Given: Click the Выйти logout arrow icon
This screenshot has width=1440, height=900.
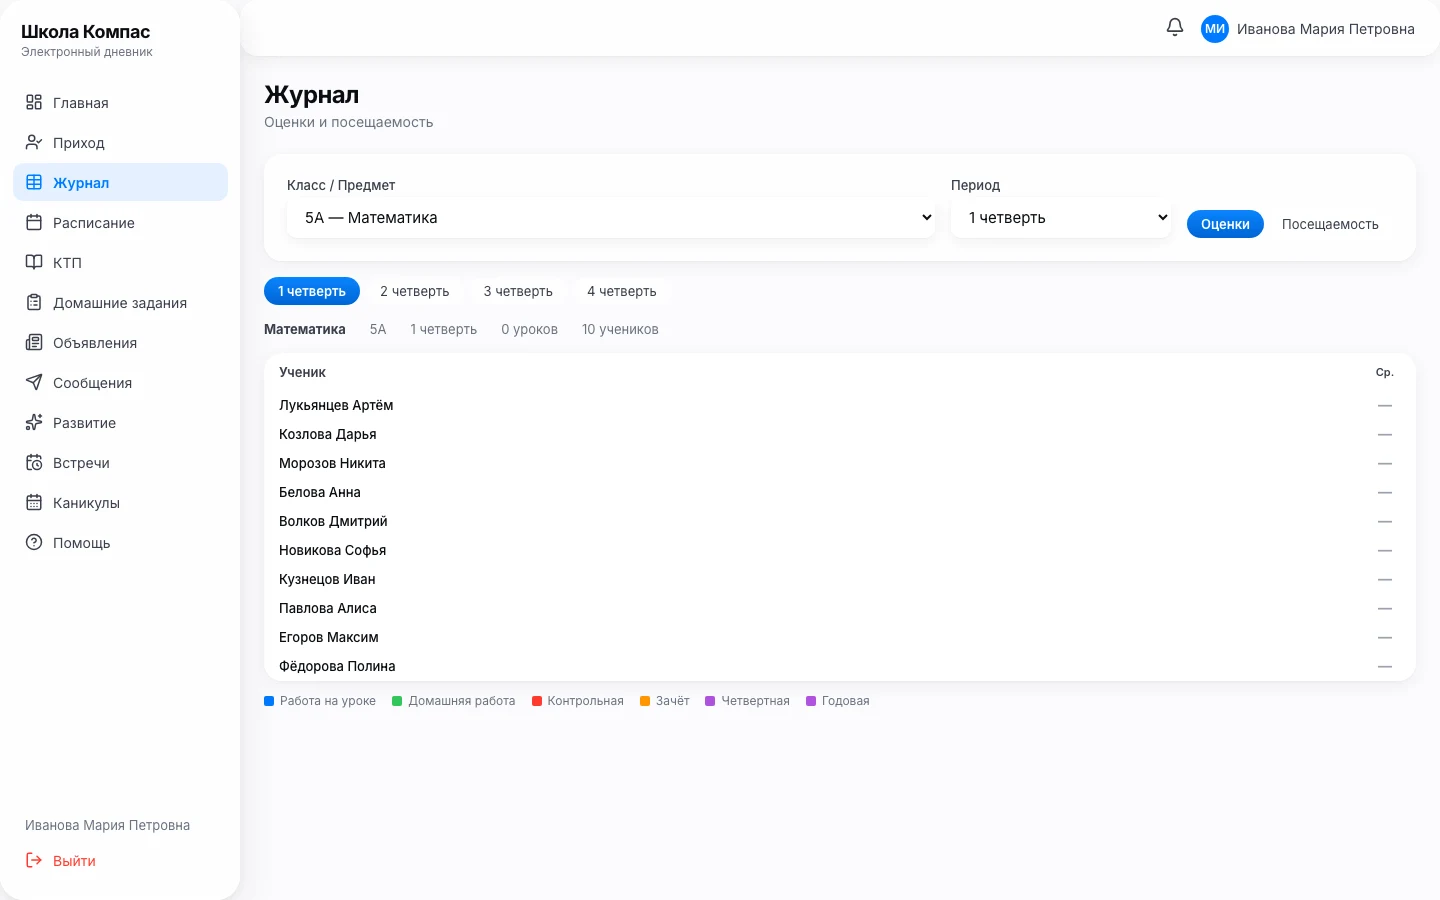Looking at the screenshot, I should (x=34, y=860).
